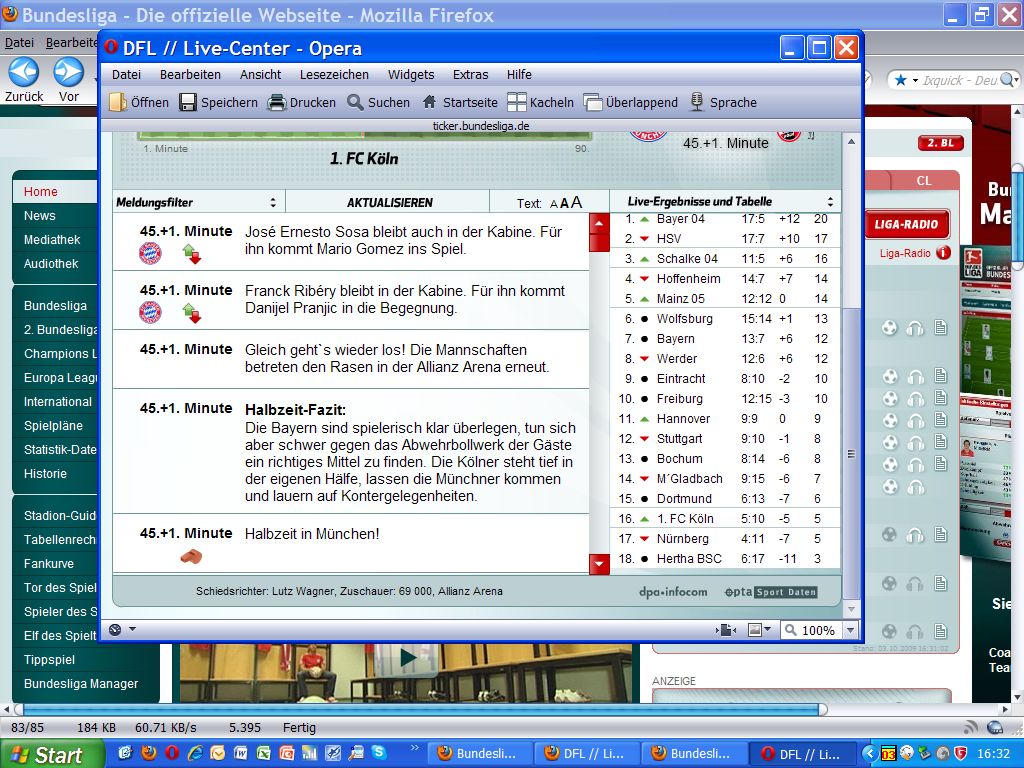
Task: Expand hidden system tray icons arrow
Action: coord(869,753)
